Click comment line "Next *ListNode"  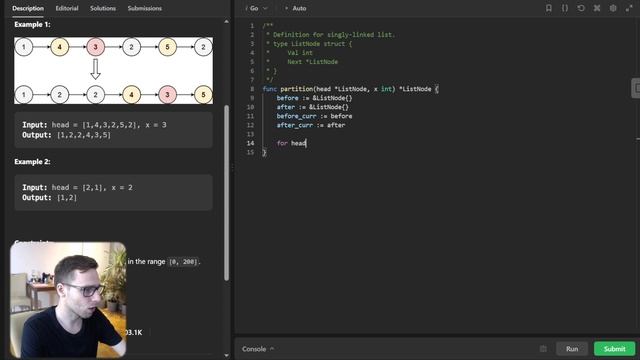[313, 62]
